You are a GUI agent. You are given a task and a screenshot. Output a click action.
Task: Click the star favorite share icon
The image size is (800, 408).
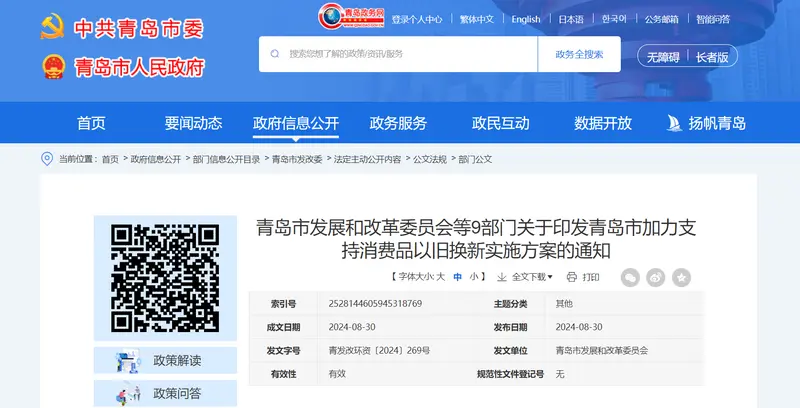pyautogui.click(x=681, y=277)
